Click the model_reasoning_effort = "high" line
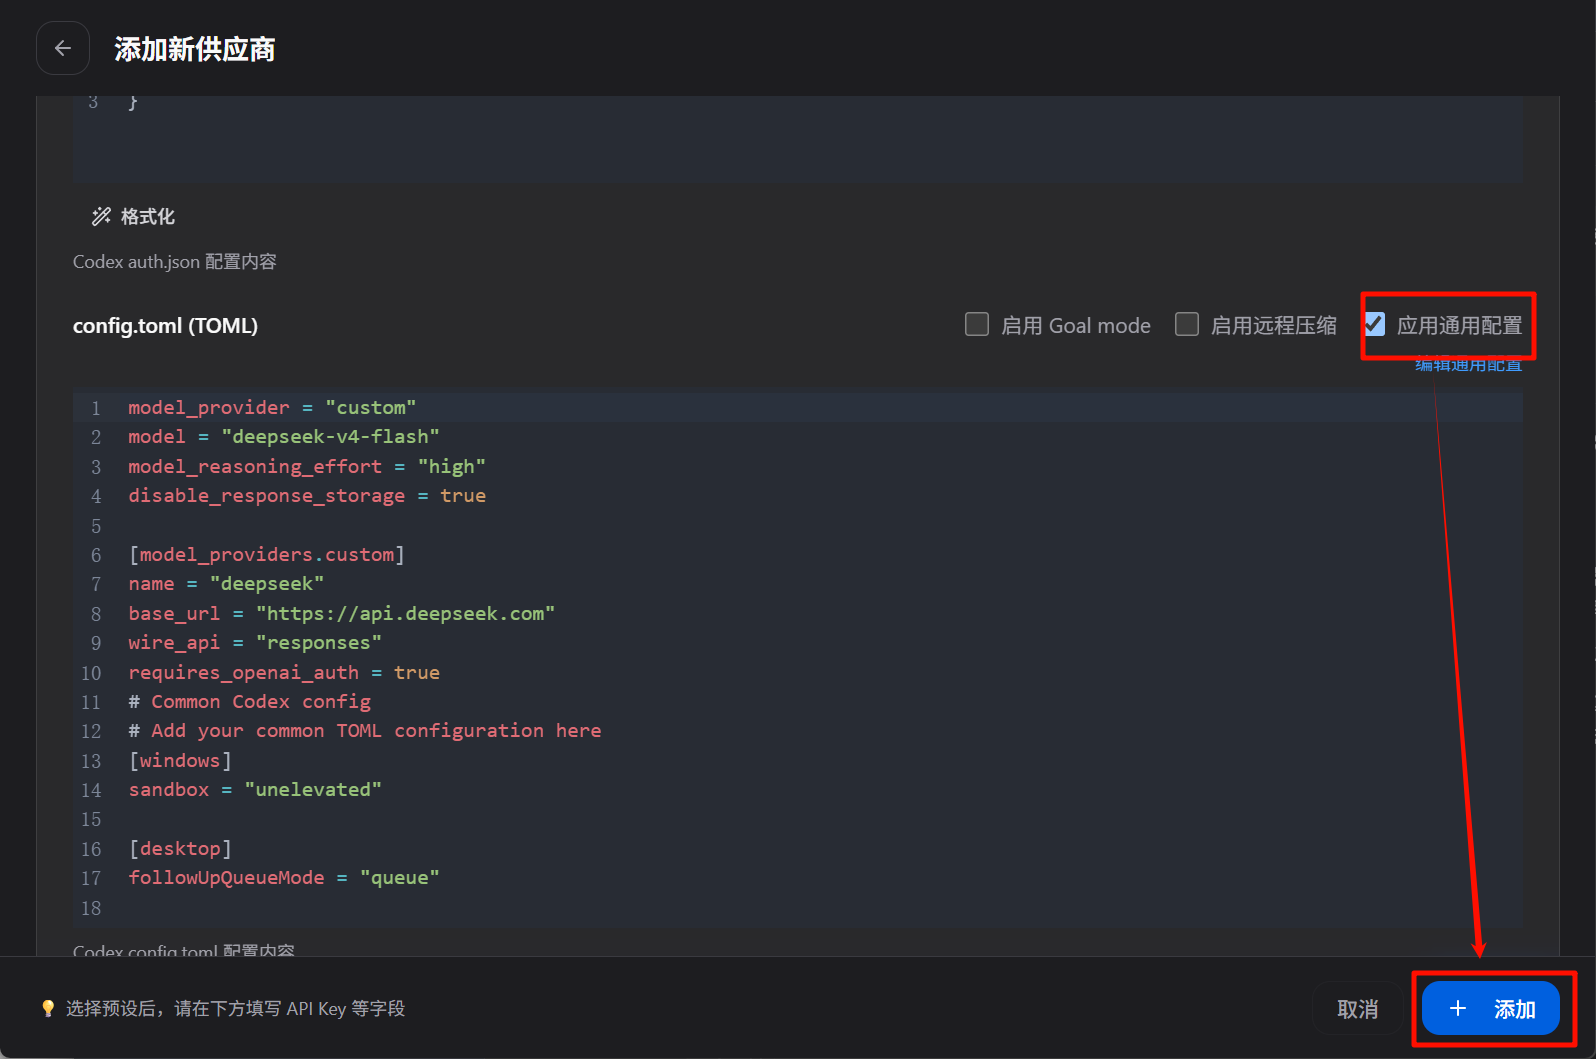This screenshot has height=1059, width=1596. [x=307, y=466]
